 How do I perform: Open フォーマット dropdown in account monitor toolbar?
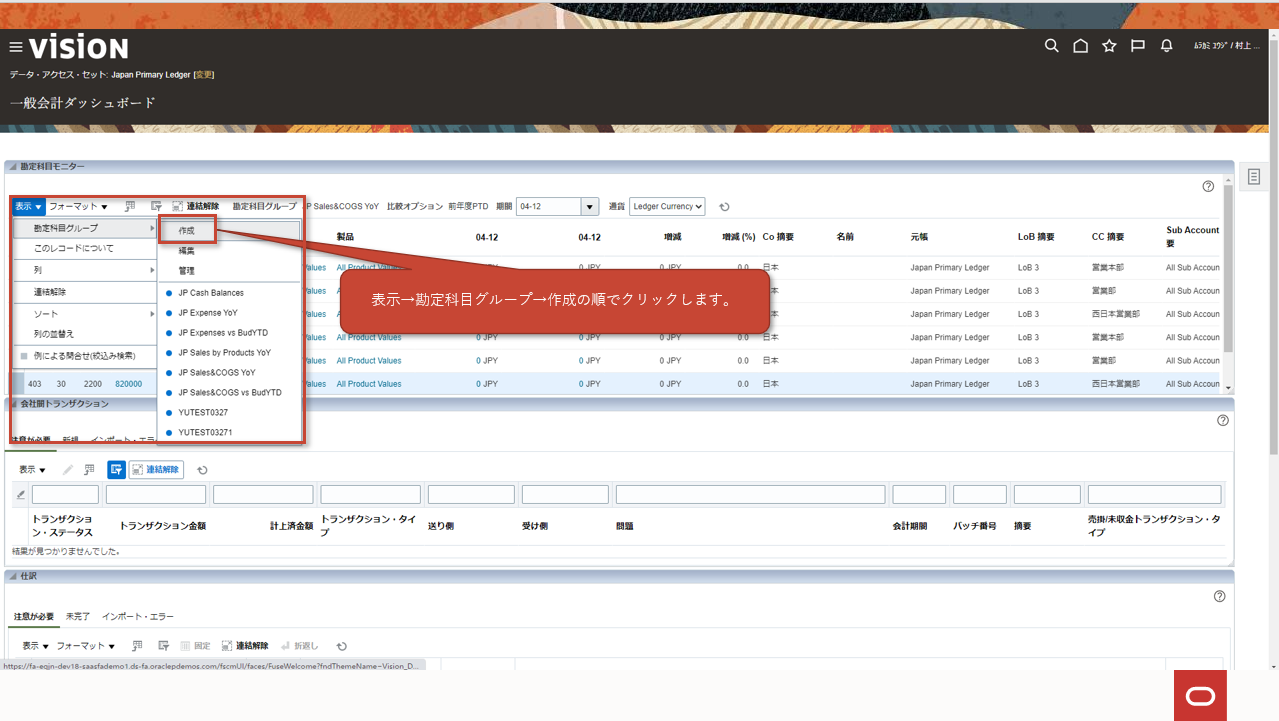pos(78,207)
